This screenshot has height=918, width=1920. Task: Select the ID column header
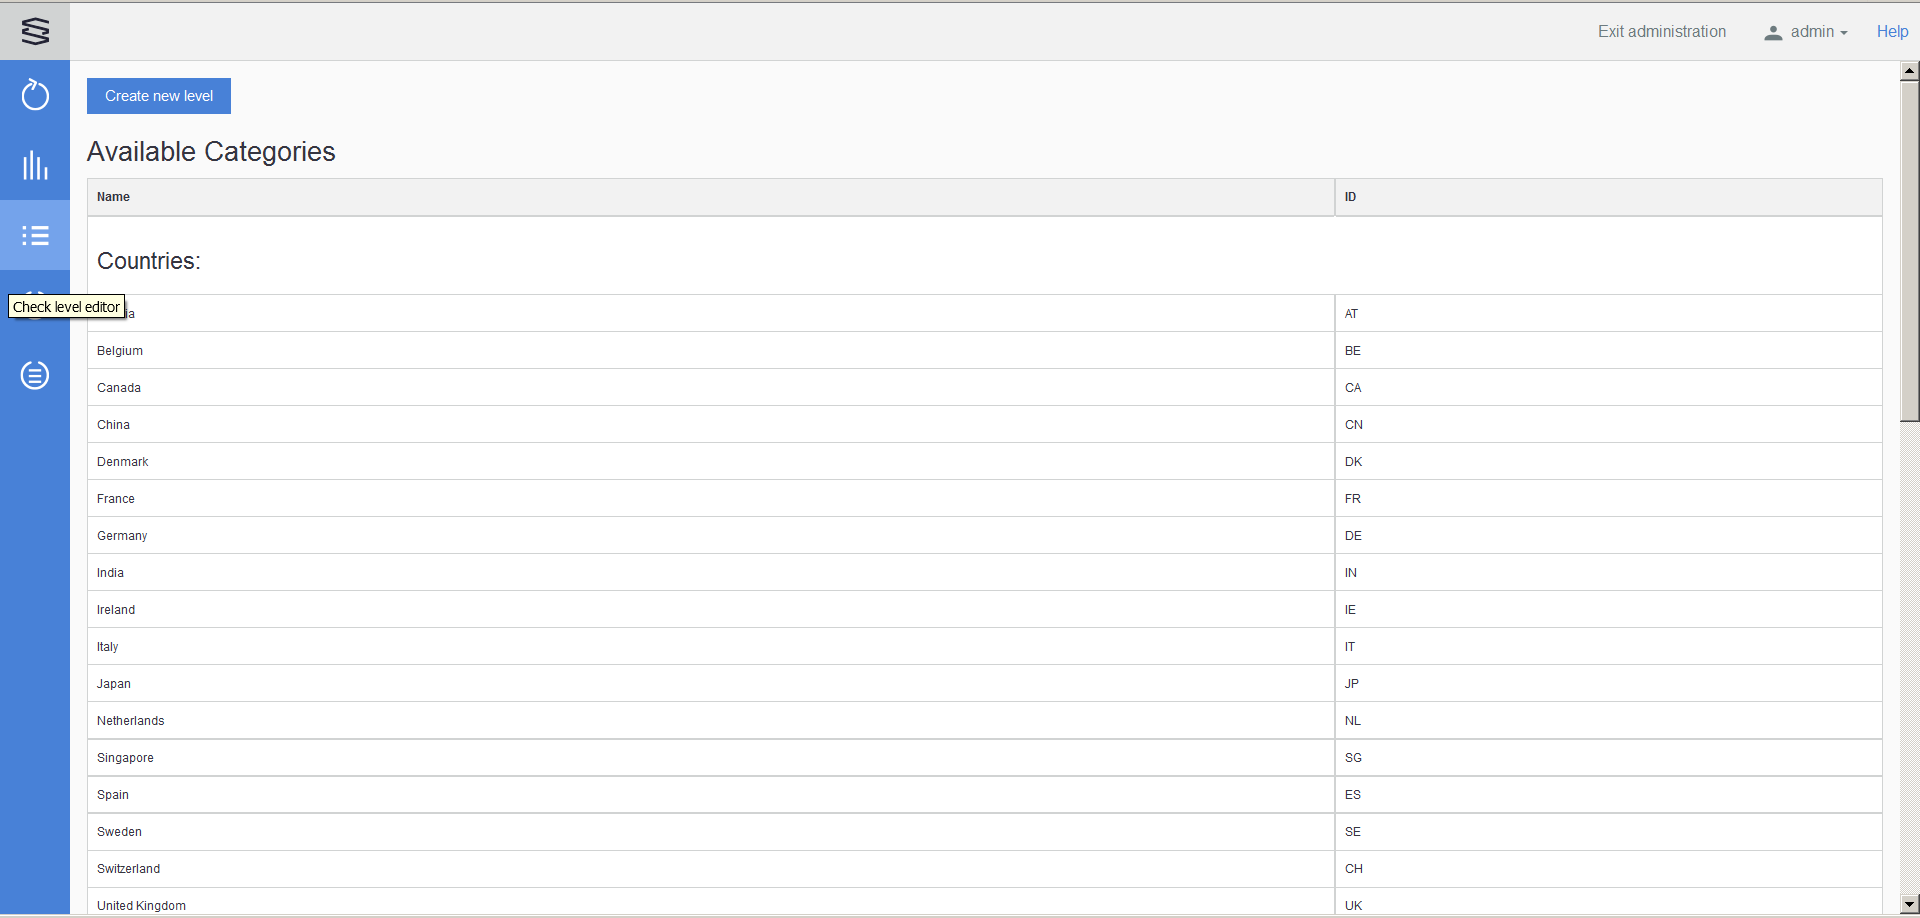click(1350, 197)
